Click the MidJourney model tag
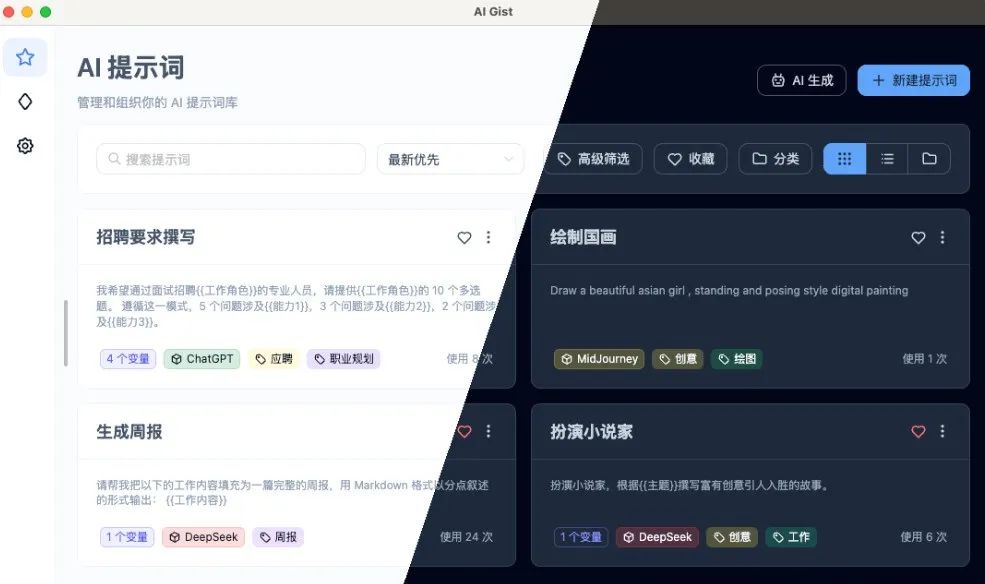This screenshot has height=584, width=985. coord(599,359)
